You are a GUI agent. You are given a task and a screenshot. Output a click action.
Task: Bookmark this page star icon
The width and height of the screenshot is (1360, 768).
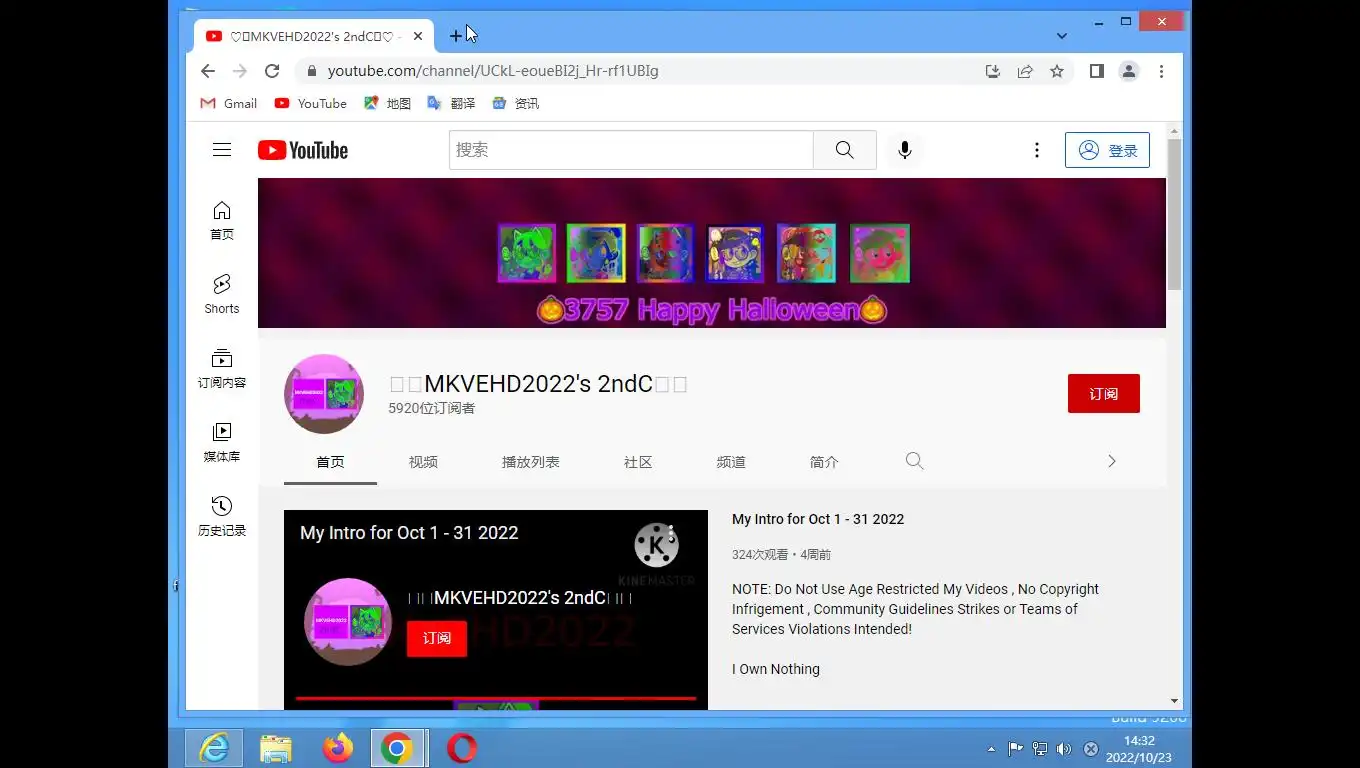tap(1057, 71)
